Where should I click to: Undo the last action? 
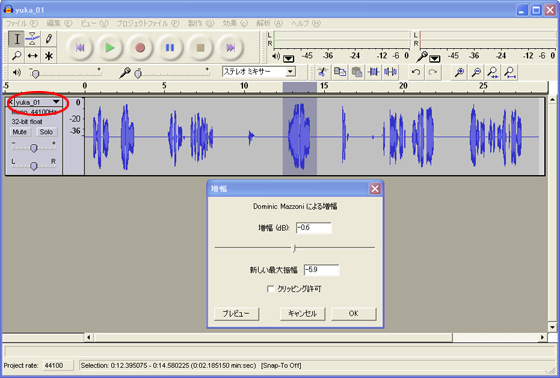pyautogui.click(x=415, y=72)
